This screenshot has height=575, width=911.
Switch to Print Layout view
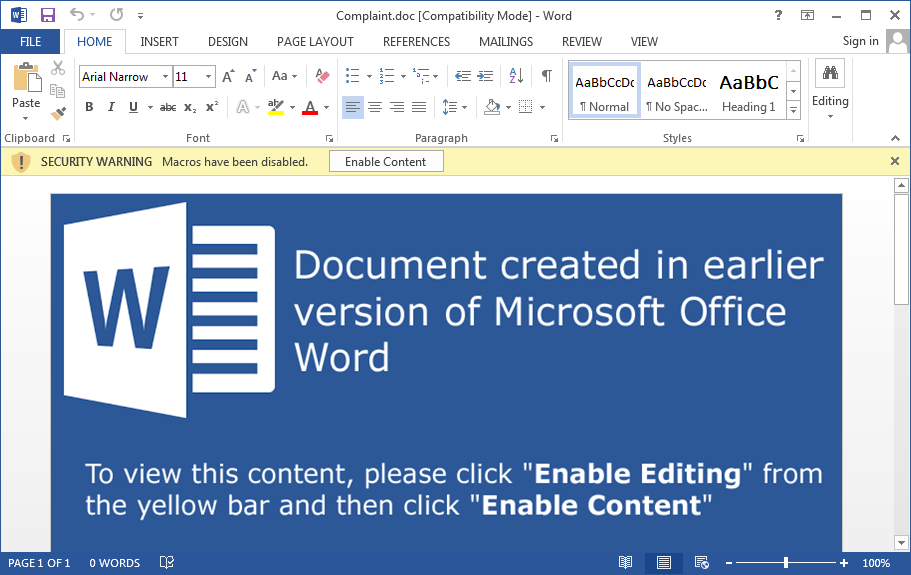click(663, 562)
